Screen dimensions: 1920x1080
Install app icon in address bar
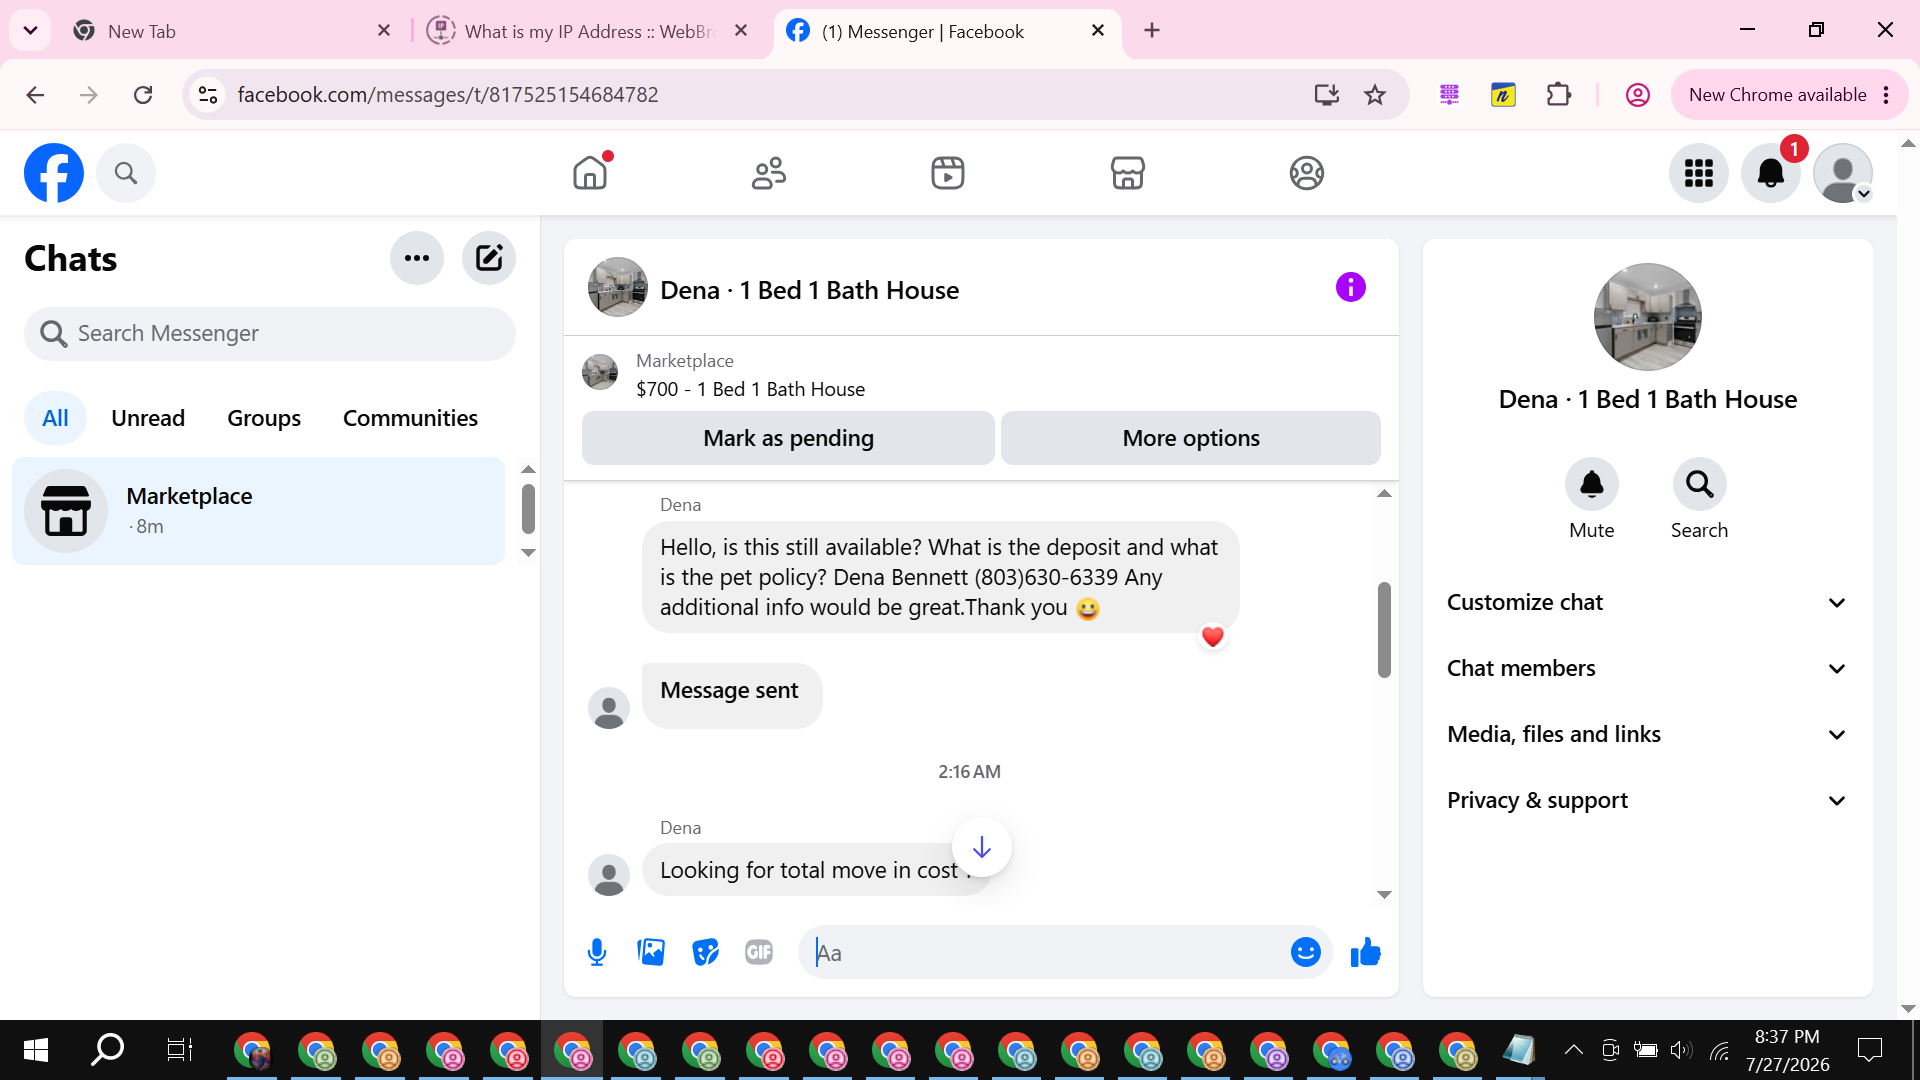coord(1327,95)
